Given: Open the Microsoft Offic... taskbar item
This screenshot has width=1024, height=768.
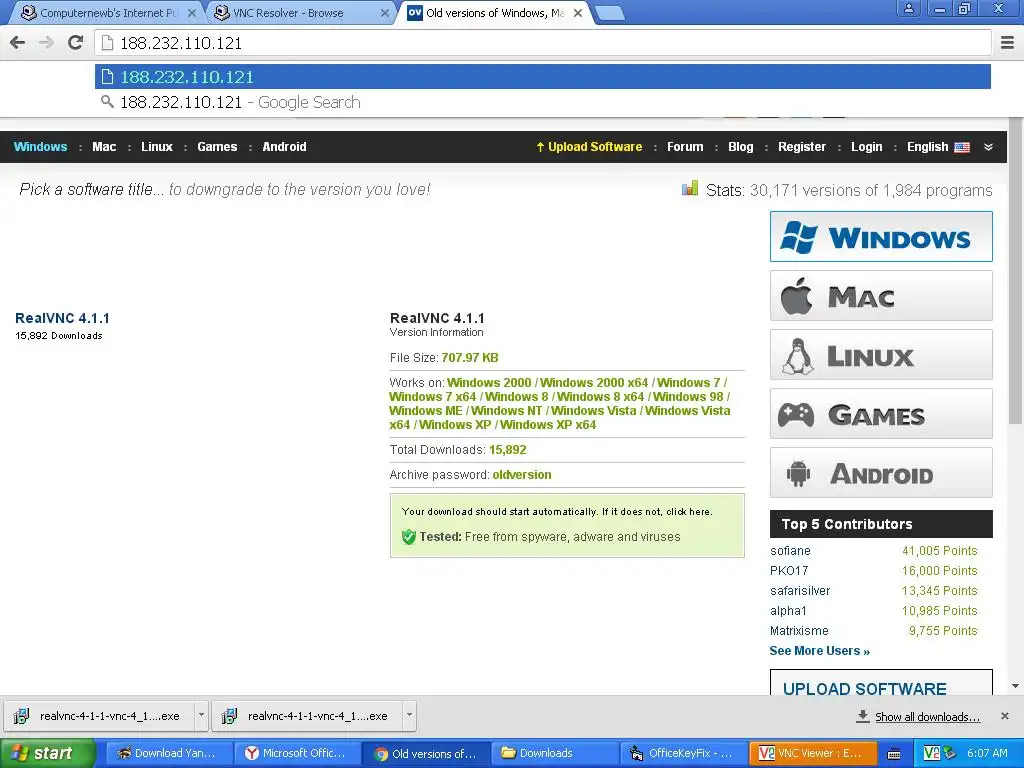Looking at the screenshot, I should [x=297, y=754].
